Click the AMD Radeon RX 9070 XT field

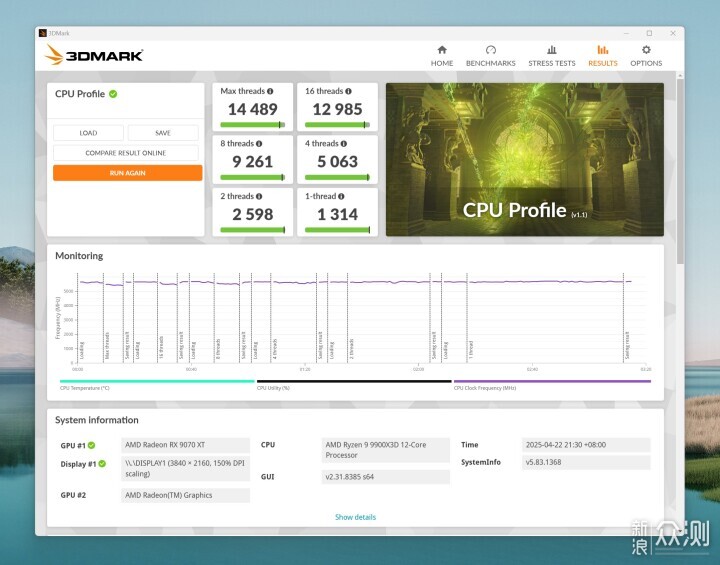click(x=186, y=445)
